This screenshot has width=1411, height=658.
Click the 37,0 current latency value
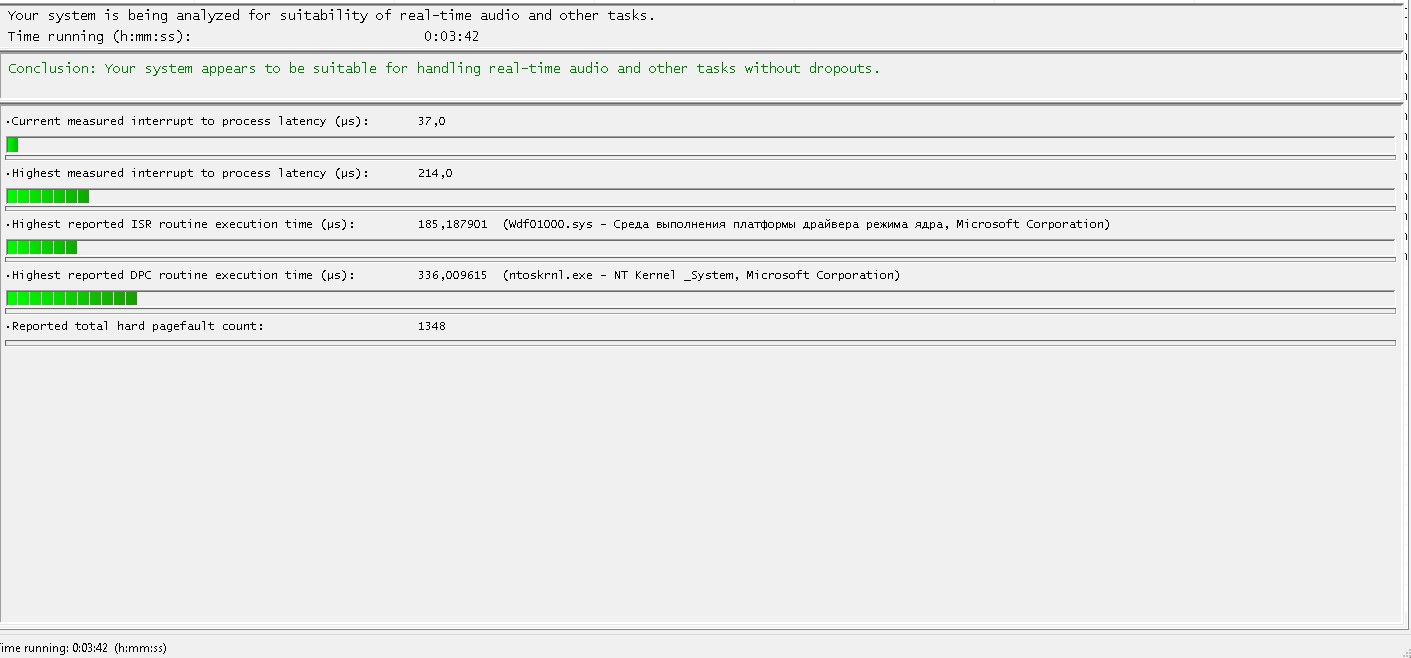[x=432, y=121]
